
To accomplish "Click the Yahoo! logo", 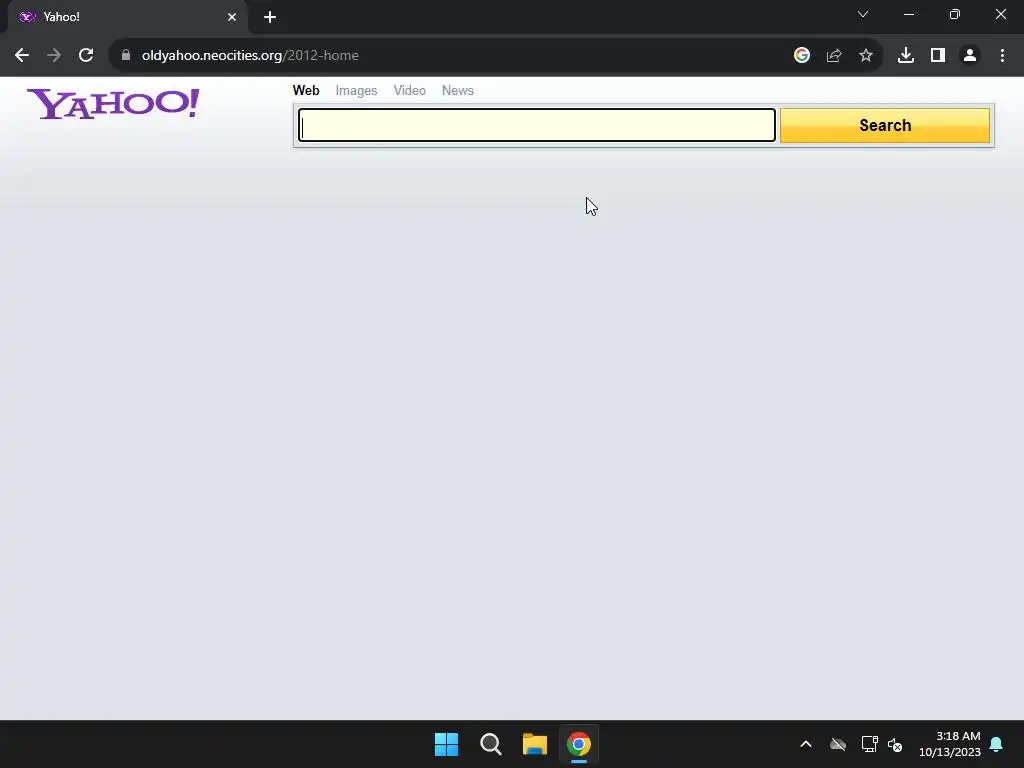I will [113, 104].
